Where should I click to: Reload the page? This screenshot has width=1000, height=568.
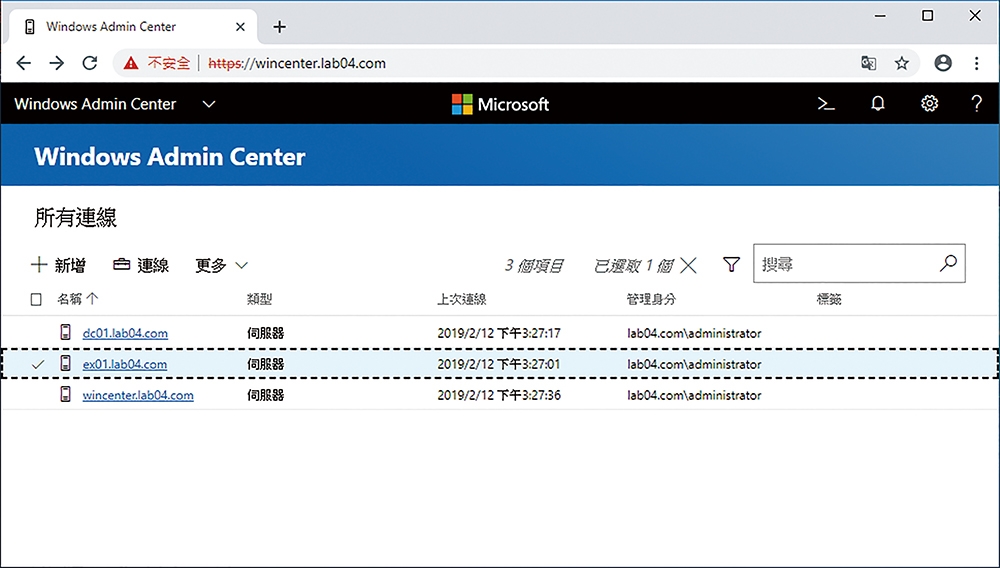coord(90,62)
